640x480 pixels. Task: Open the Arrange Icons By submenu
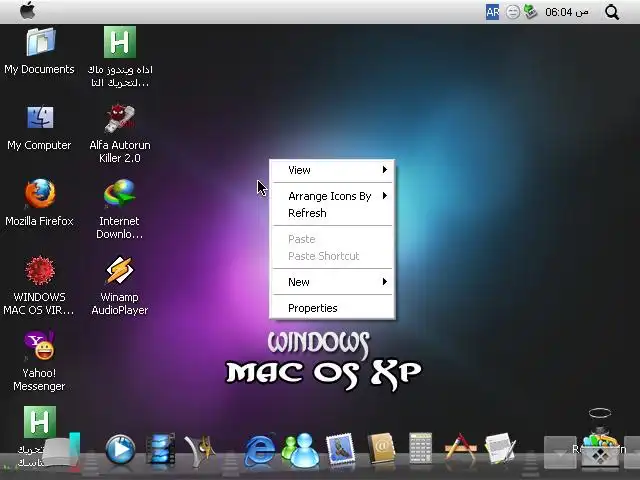coord(332,196)
